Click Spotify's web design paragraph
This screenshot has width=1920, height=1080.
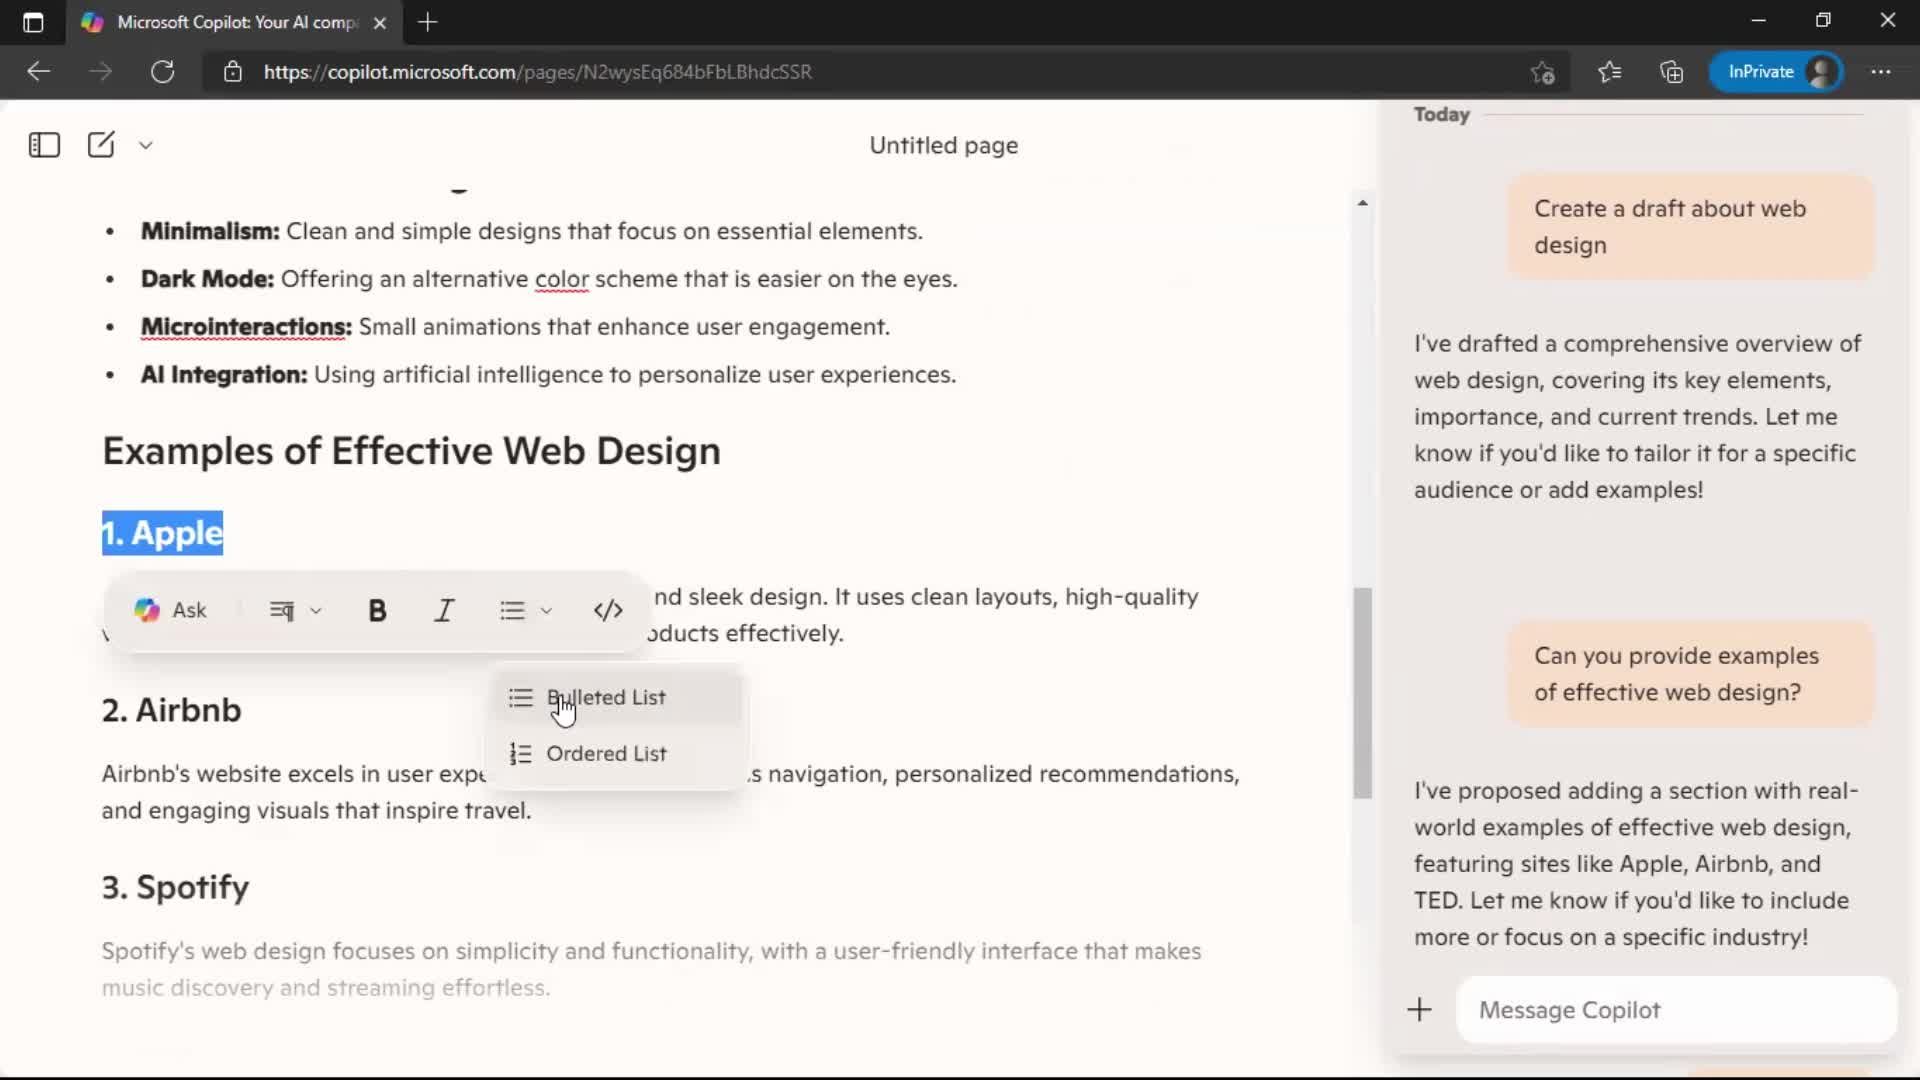[x=651, y=969]
